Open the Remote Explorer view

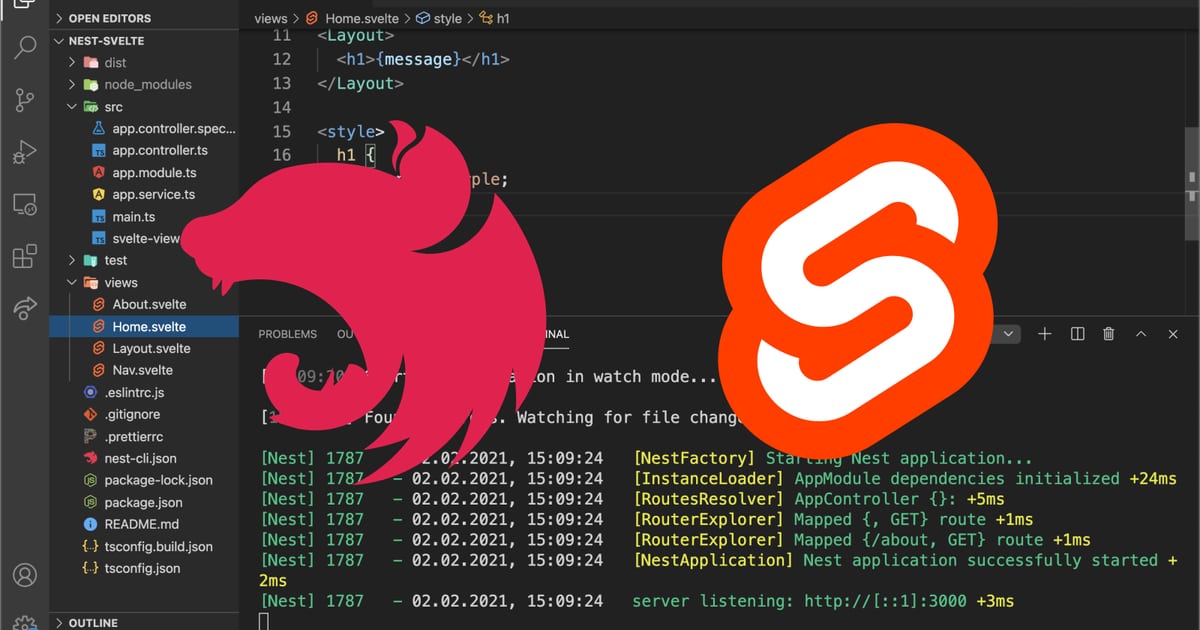25,203
